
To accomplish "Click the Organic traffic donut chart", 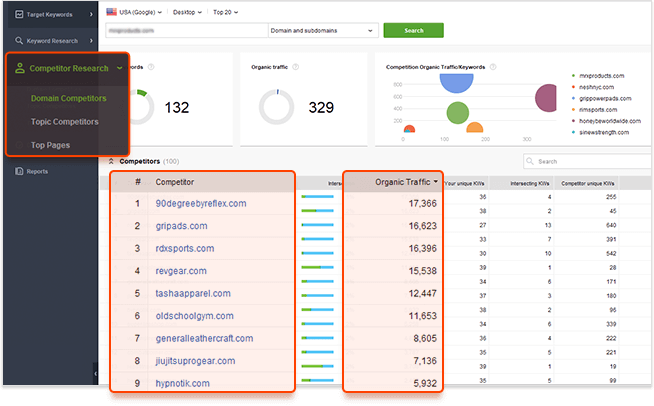I will click(x=277, y=107).
